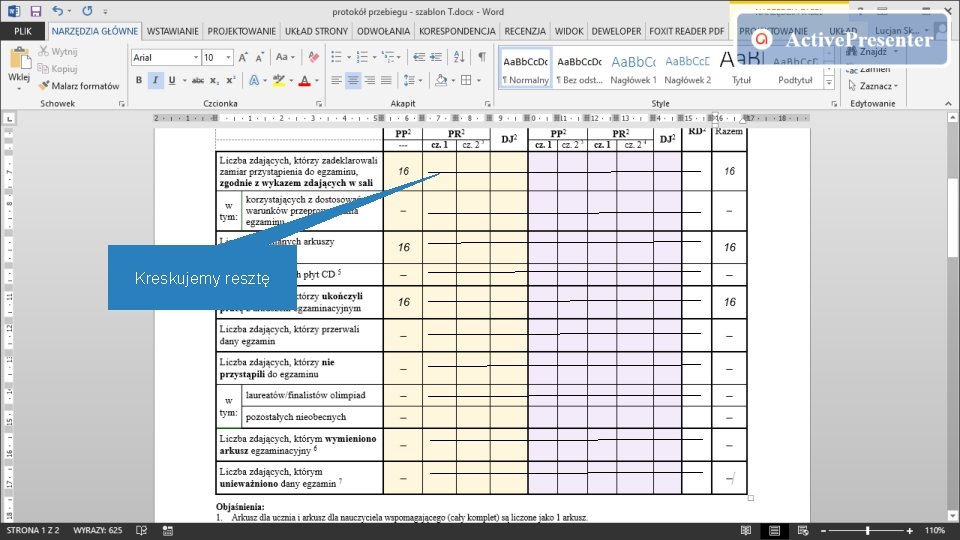Click the Sort icon
Screen dimensions: 960x540
459,58
